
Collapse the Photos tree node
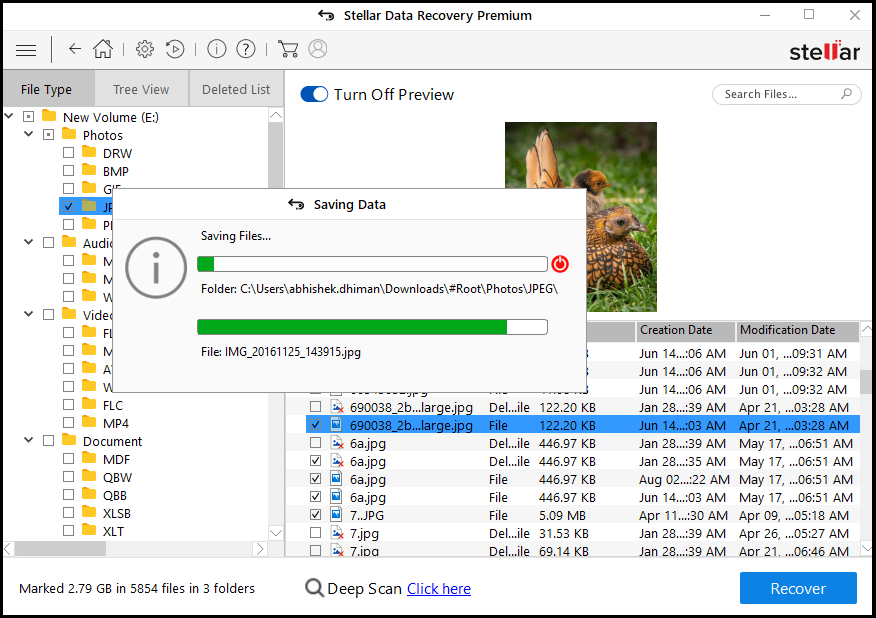pos(28,134)
